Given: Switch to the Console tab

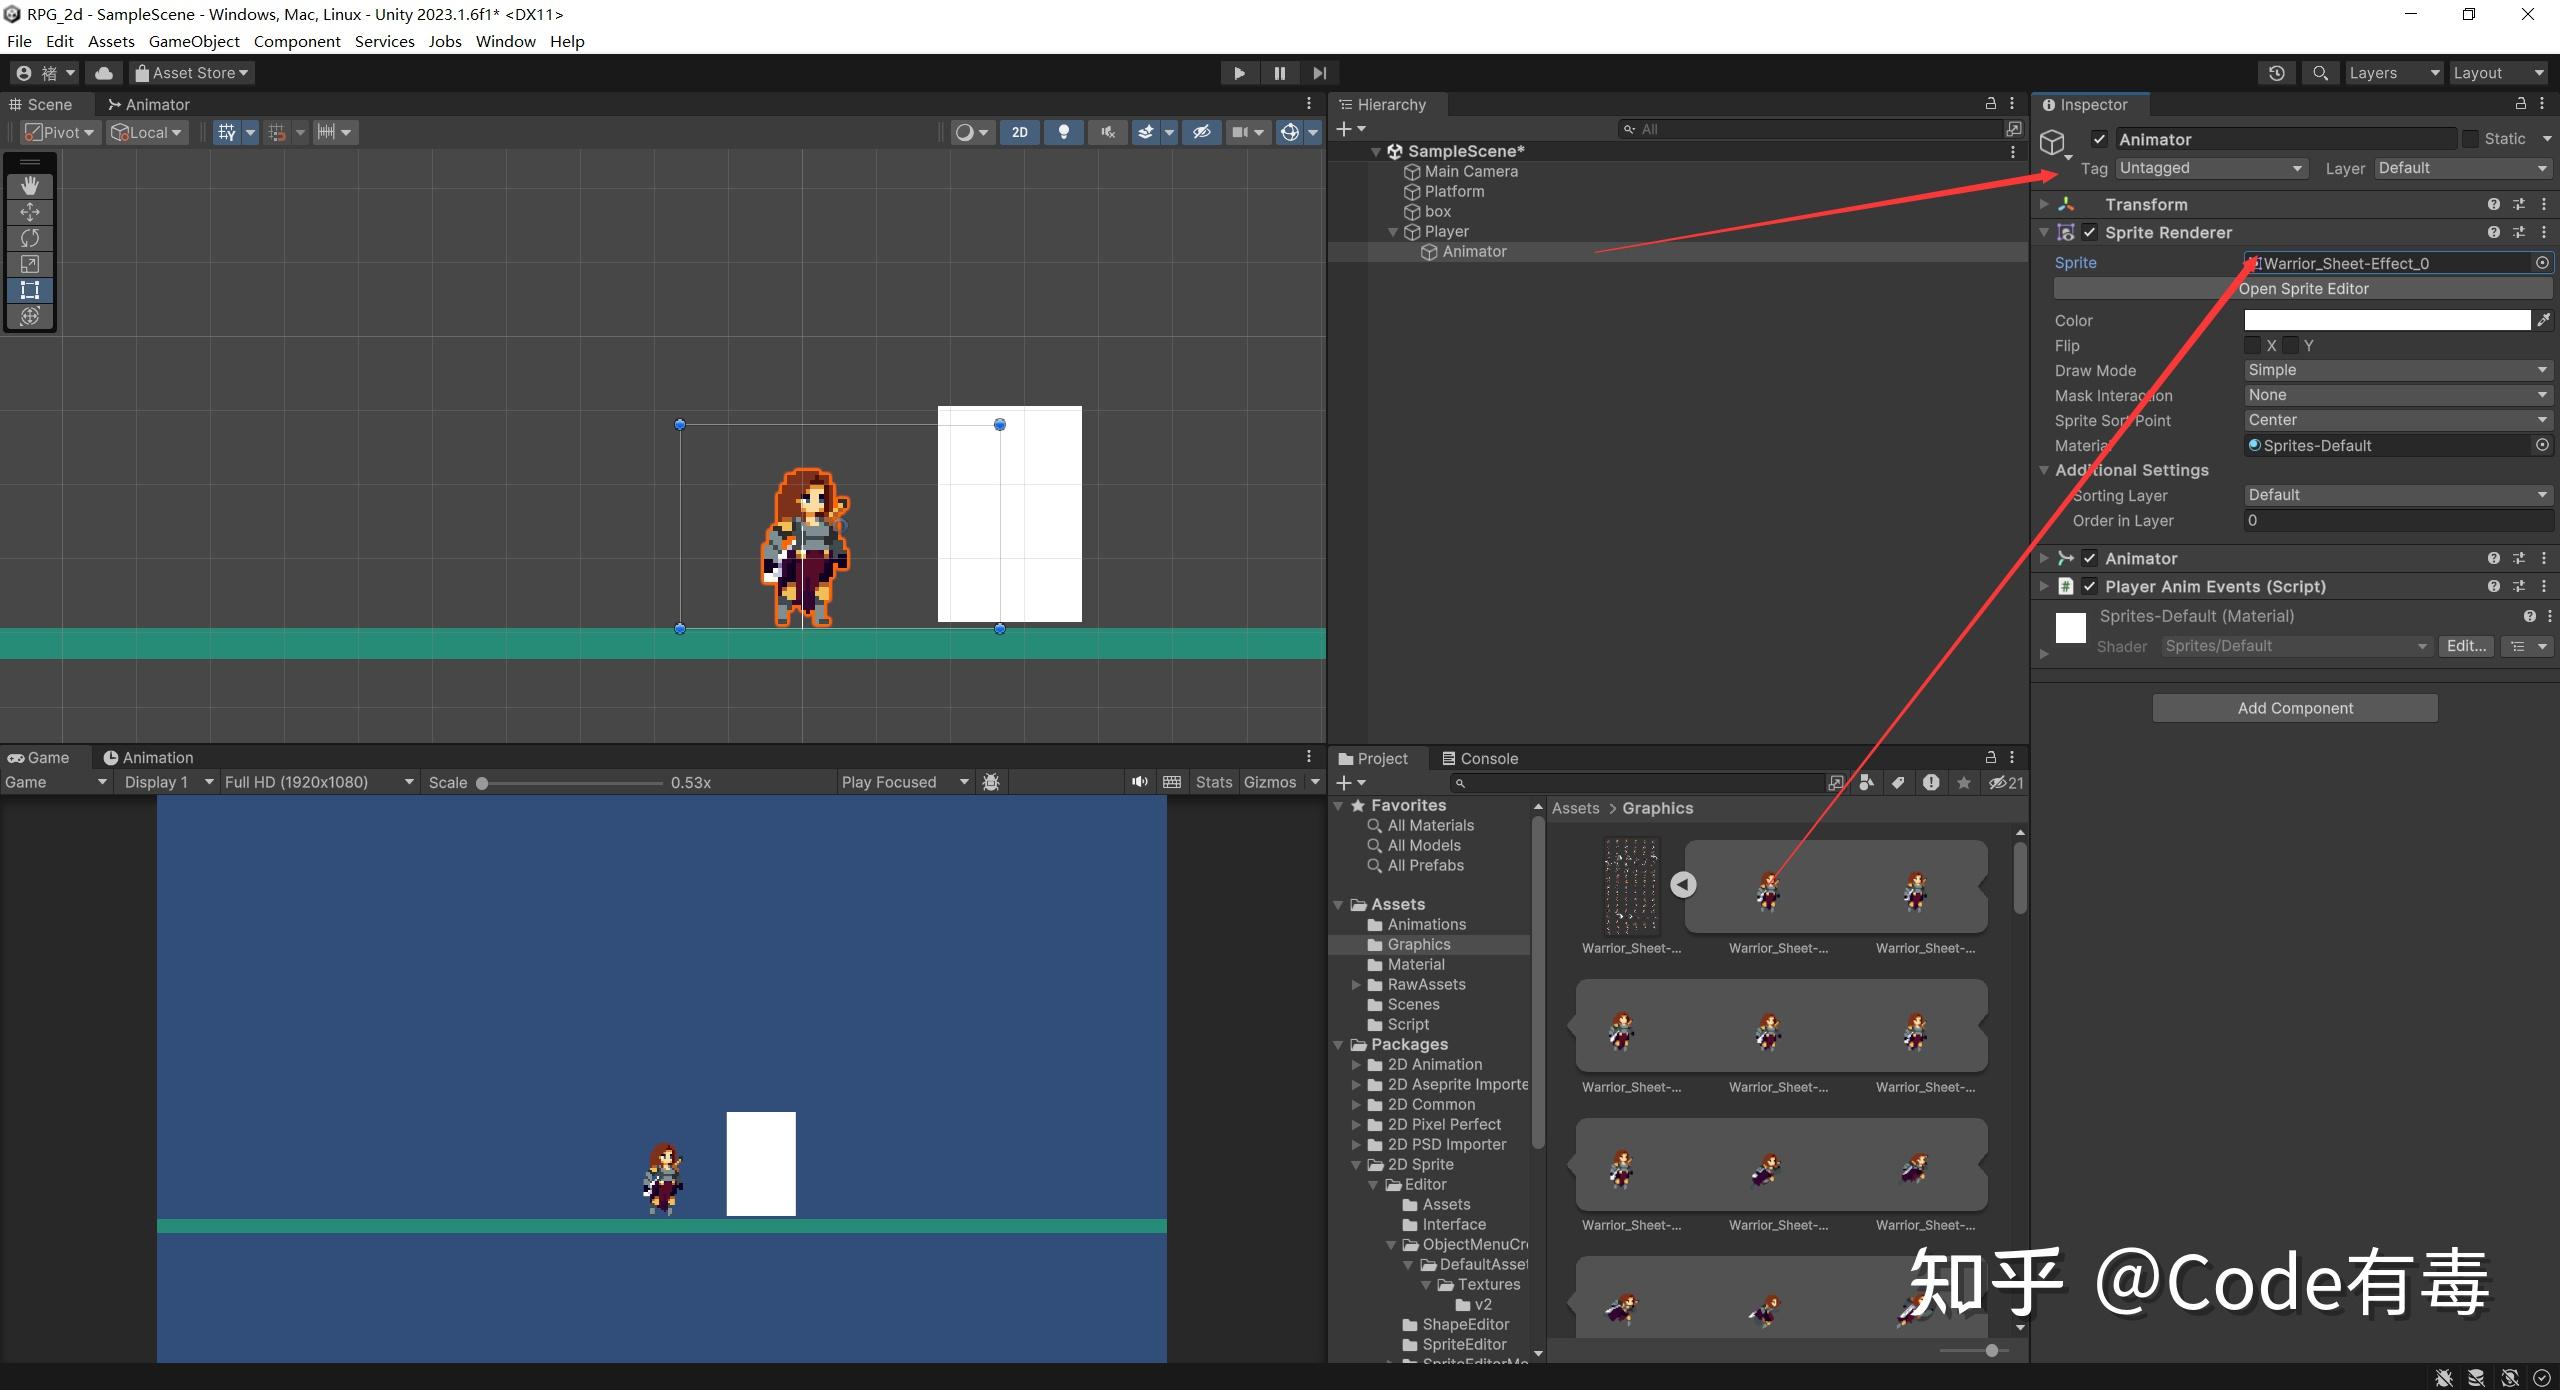Looking at the screenshot, I should tap(1488, 758).
